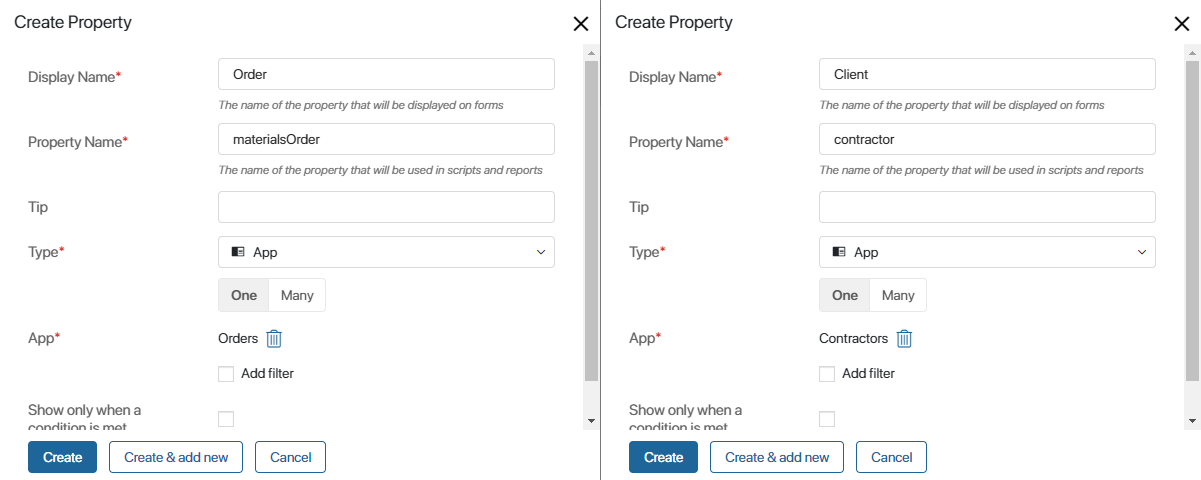This screenshot has width=1201, height=480.
Task: Delete the Orders app selection trash icon
Action: 274,339
